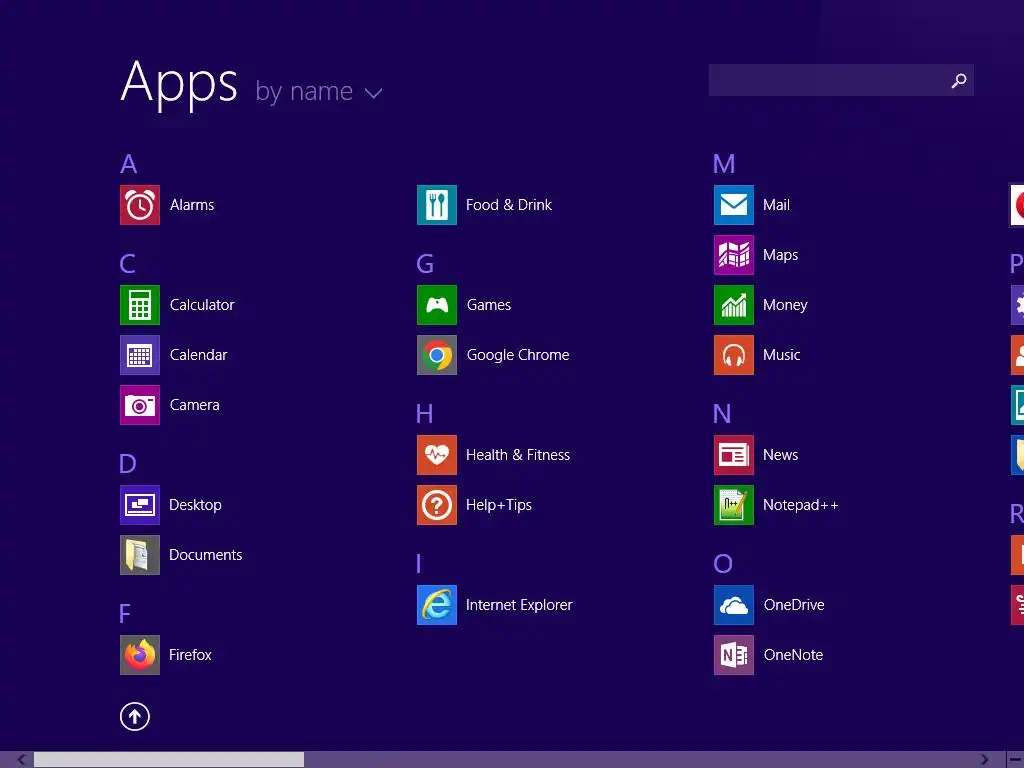Click the horizontal scrollbar left arrow
The width and height of the screenshot is (1024, 768).
pyautogui.click(x=21, y=760)
